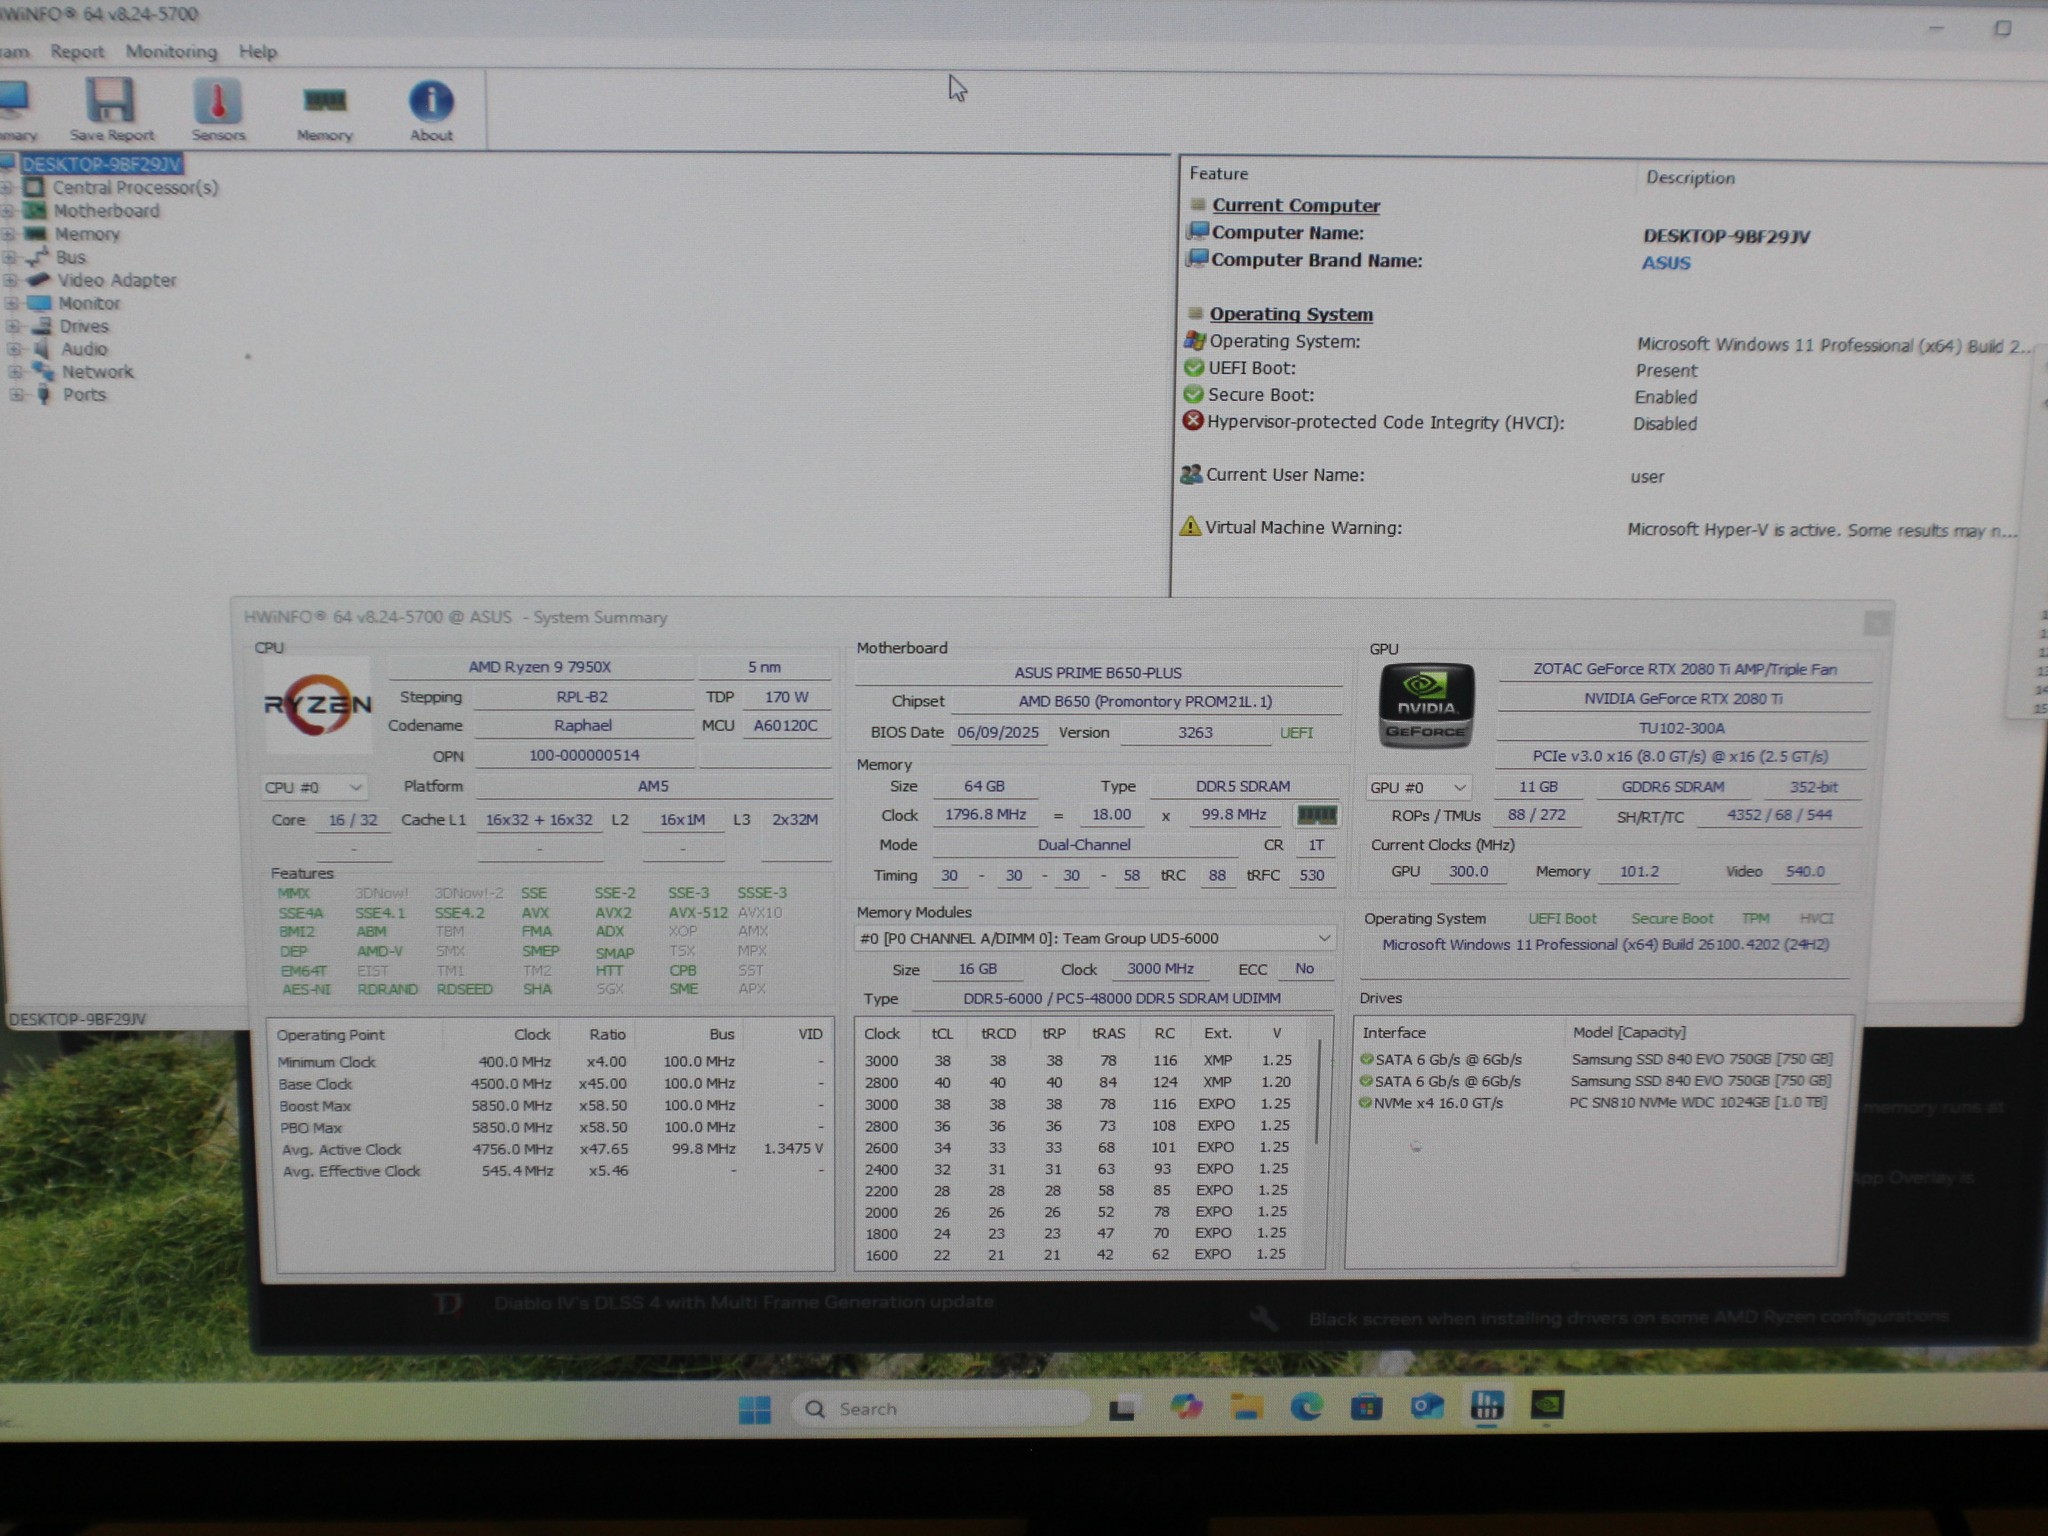Viewport: 2048px width, 1536px height.
Task: Expand the Drives tree node
Action: (x=14, y=327)
